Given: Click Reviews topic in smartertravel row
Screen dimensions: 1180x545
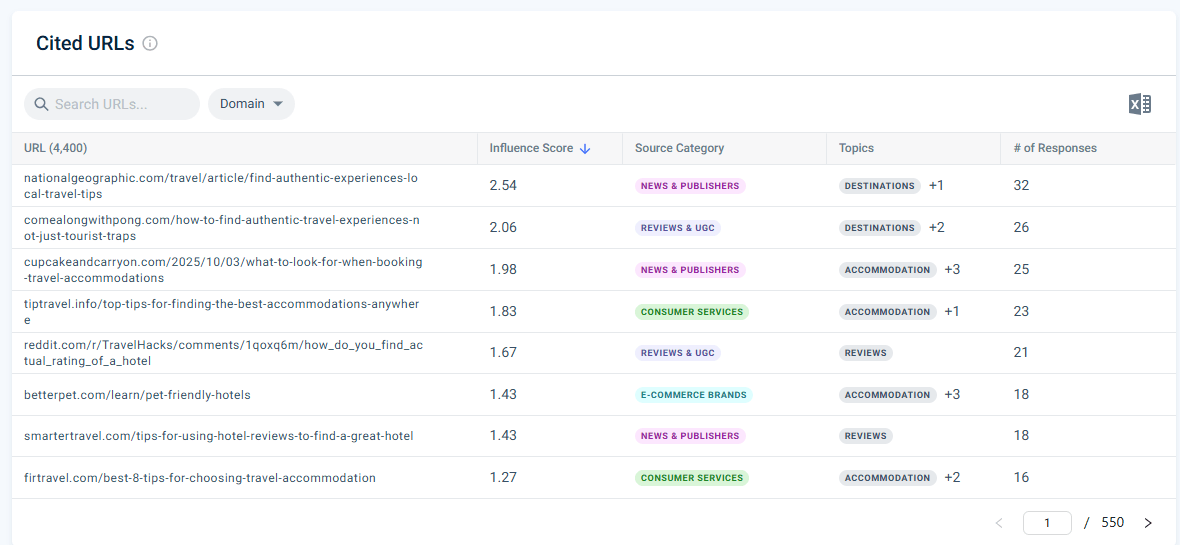Looking at the screenshot, I should (x=865, y=436).
